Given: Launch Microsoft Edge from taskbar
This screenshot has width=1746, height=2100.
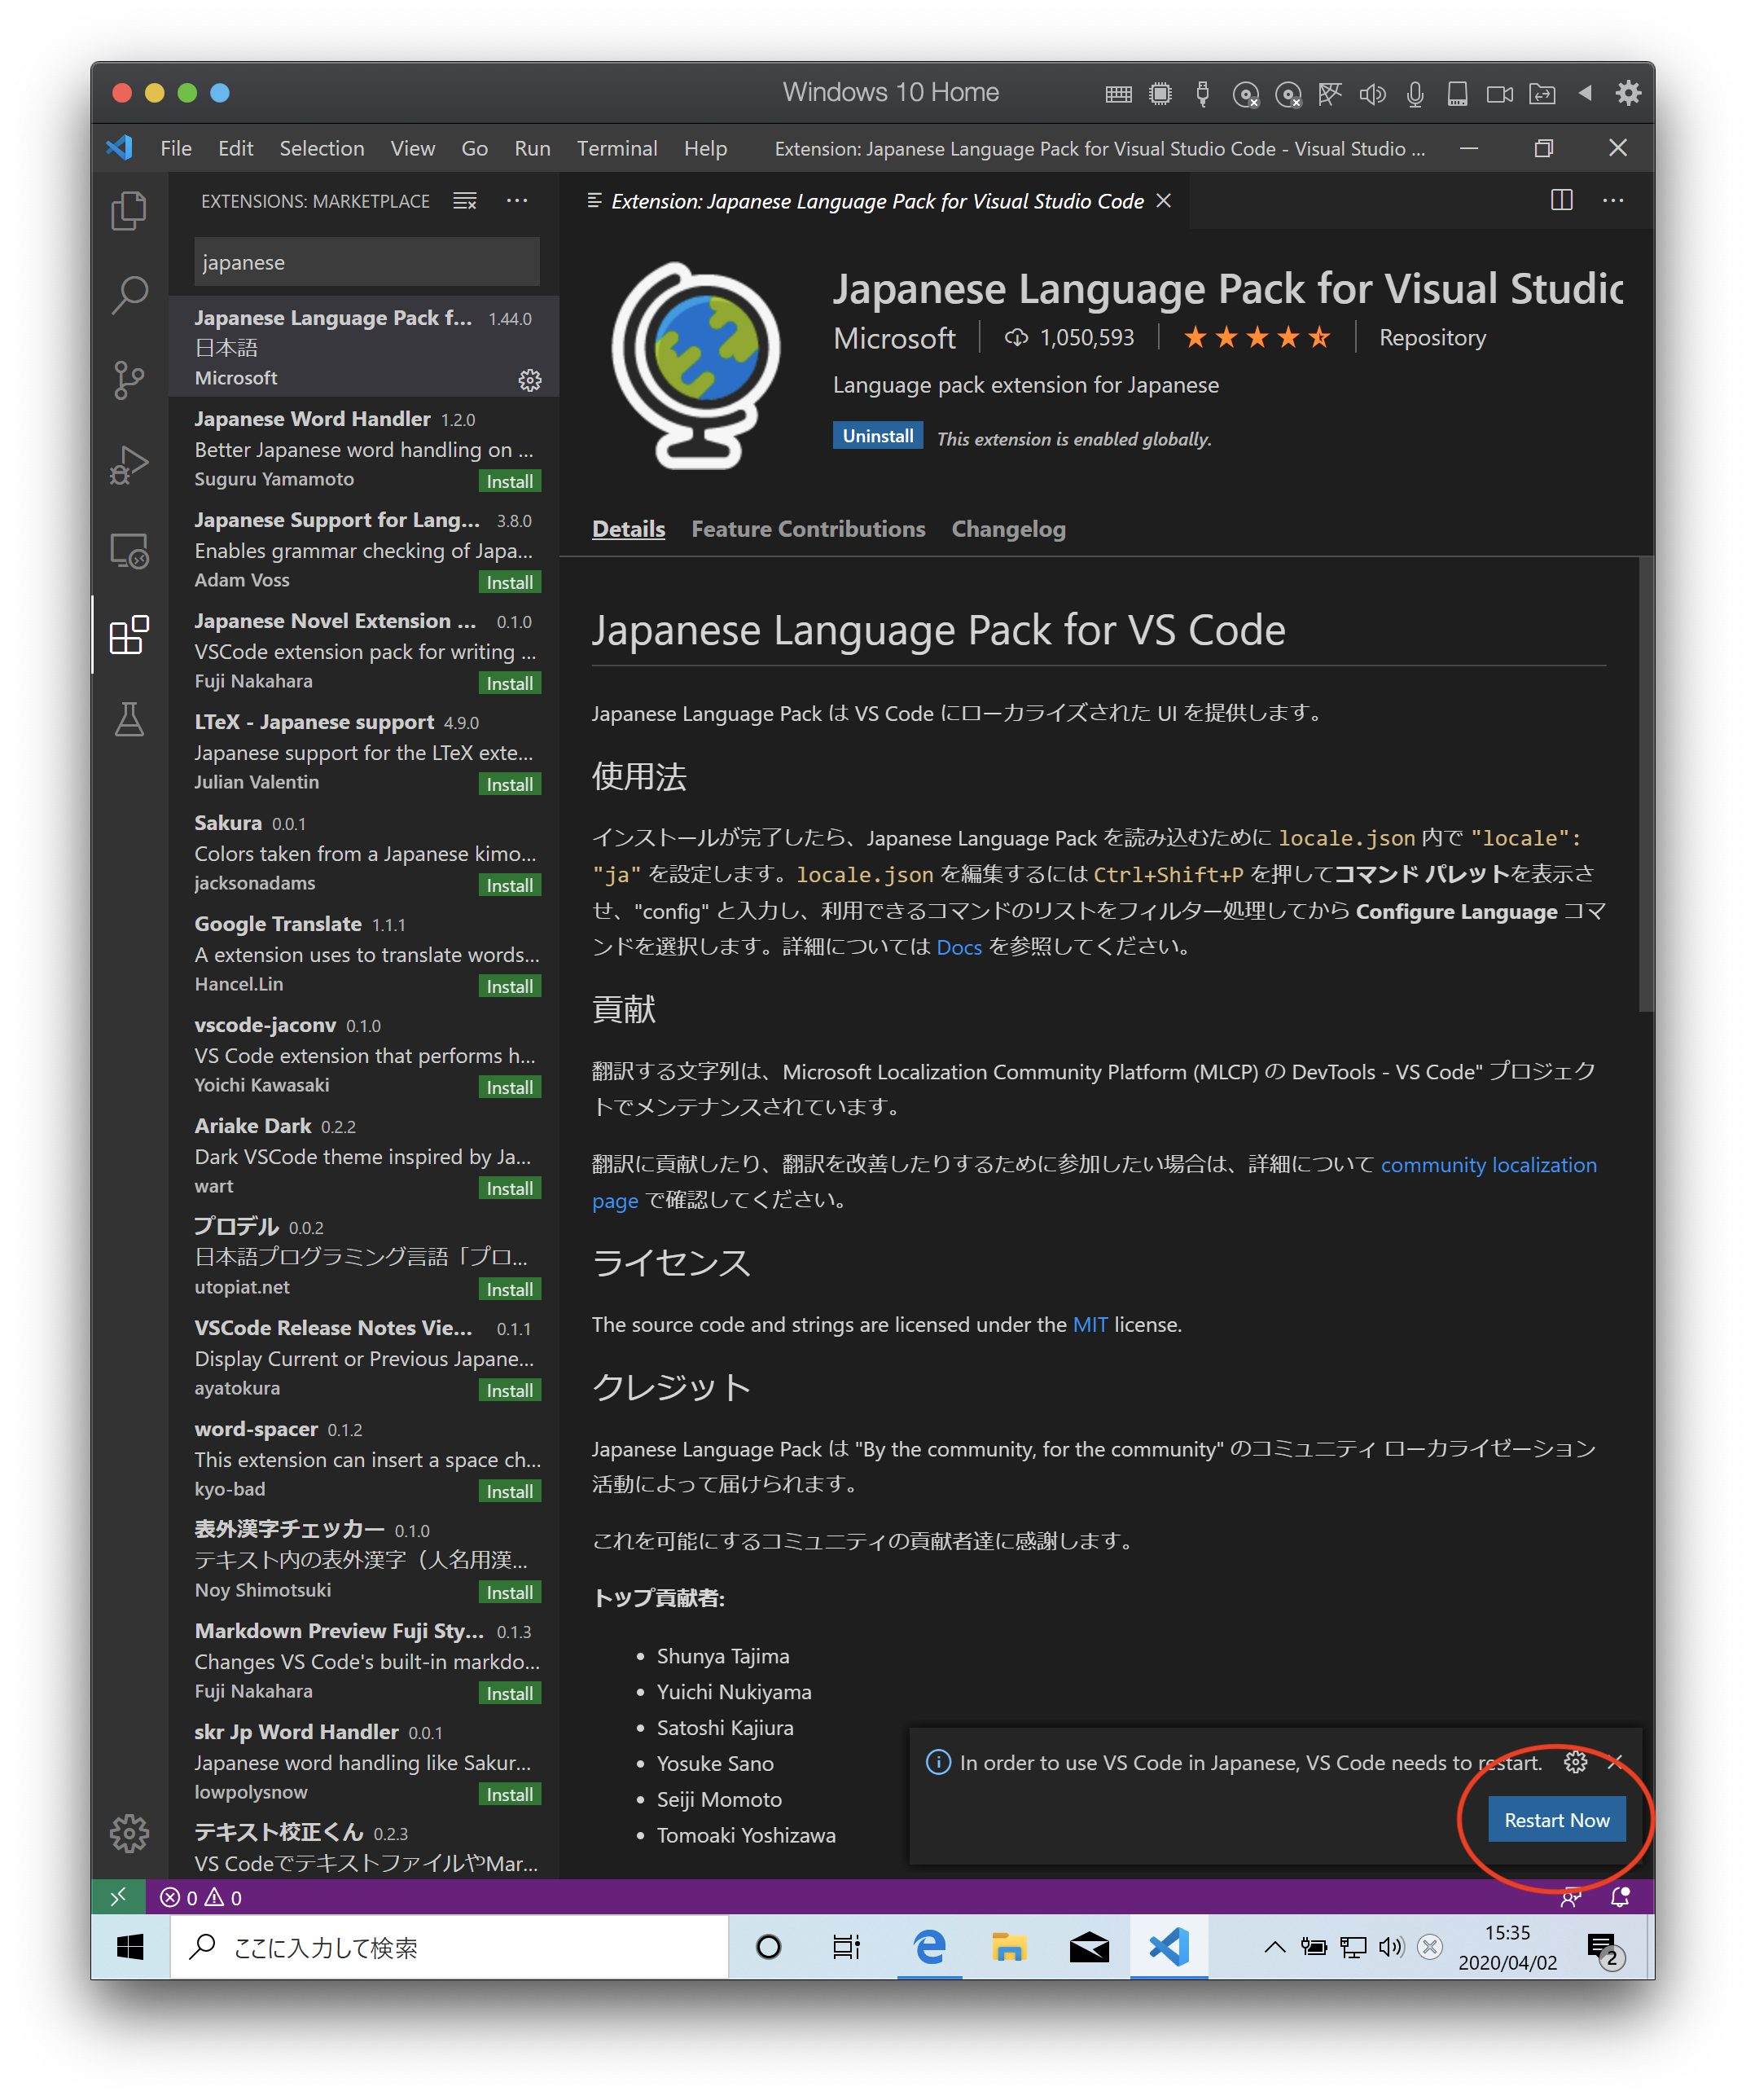Looking at the screenshot, I should tap(929, 1947).
